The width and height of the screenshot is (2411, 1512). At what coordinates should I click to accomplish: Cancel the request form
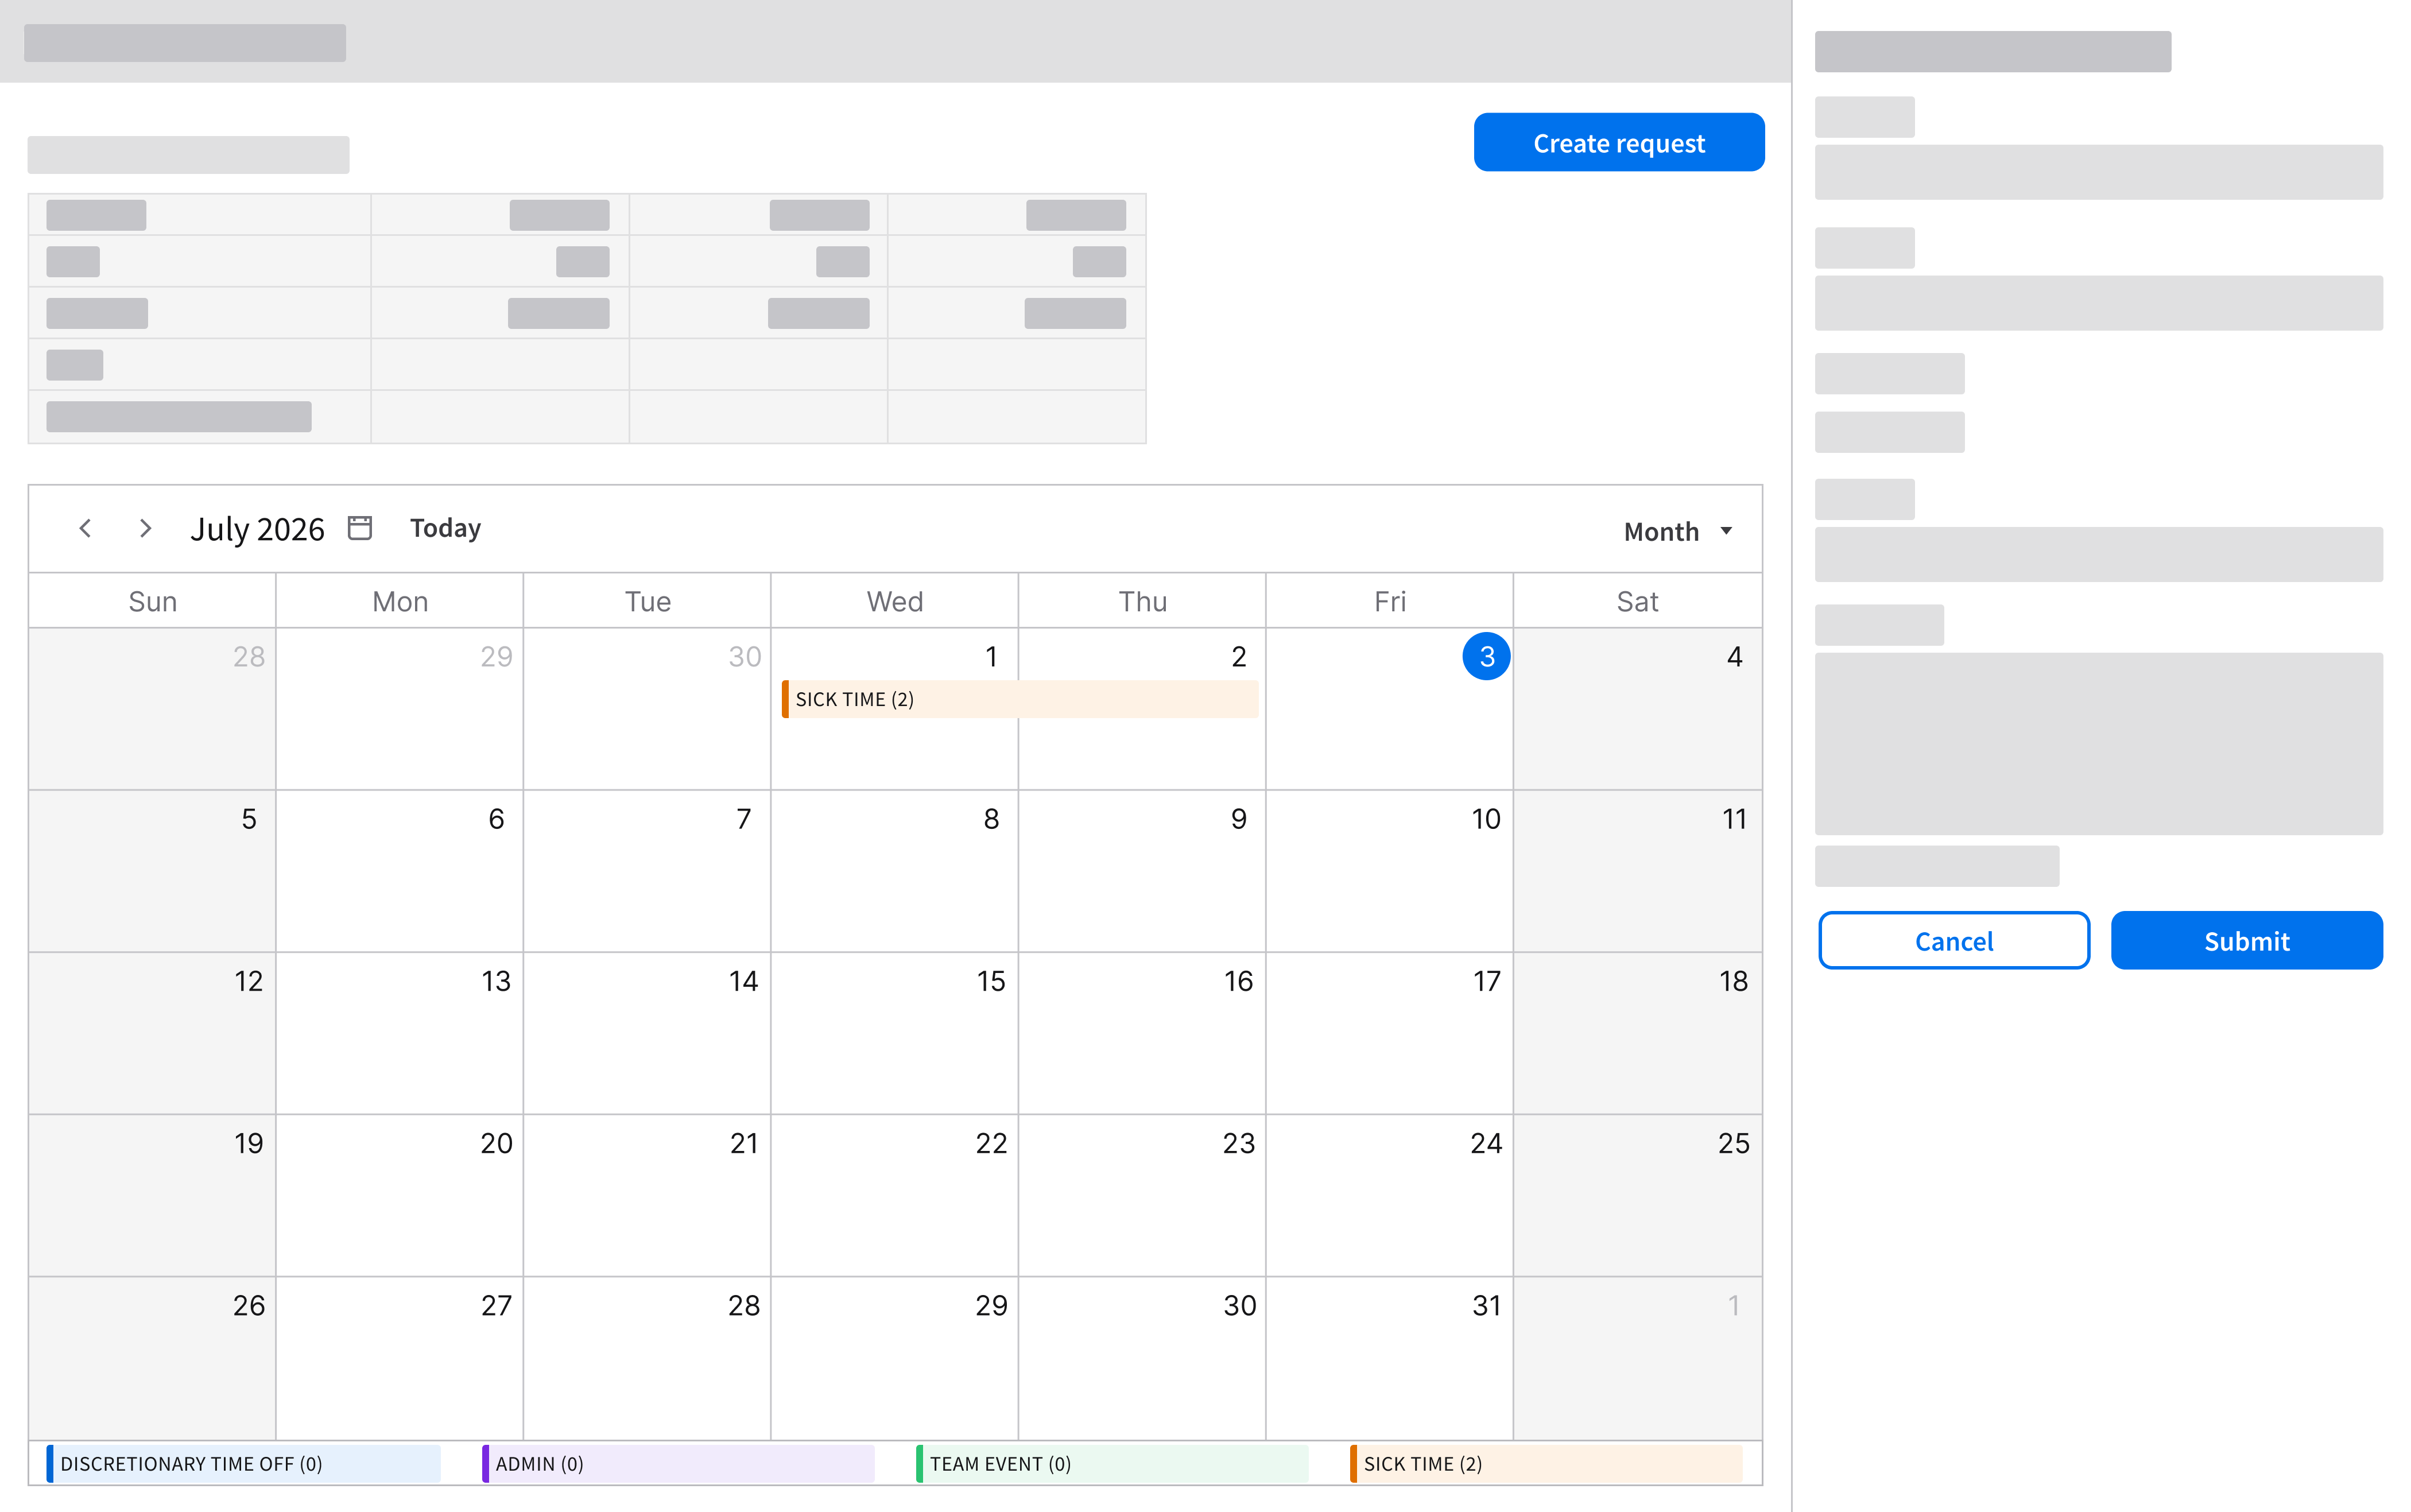click(x=1953, y=940)
